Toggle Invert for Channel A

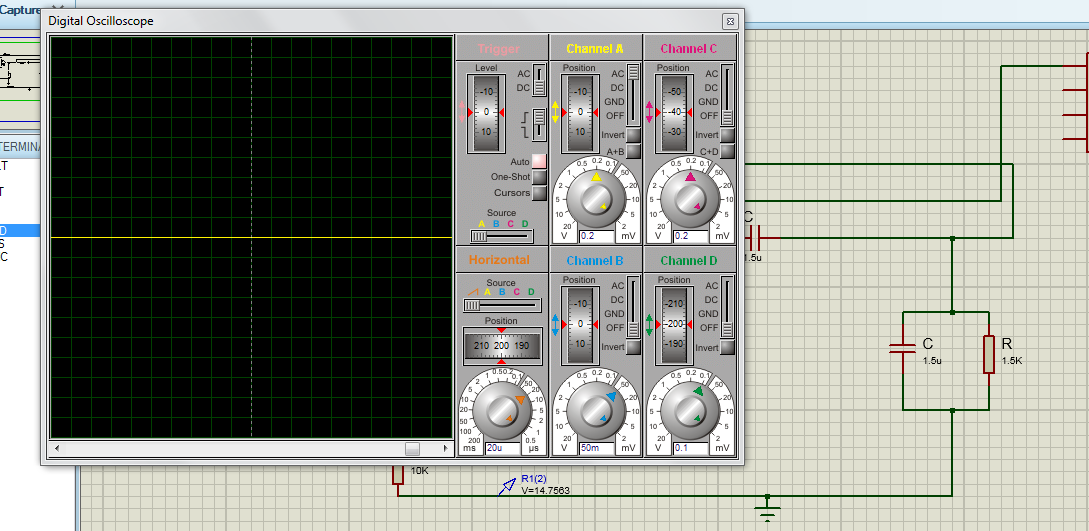(x=633, y=135)
